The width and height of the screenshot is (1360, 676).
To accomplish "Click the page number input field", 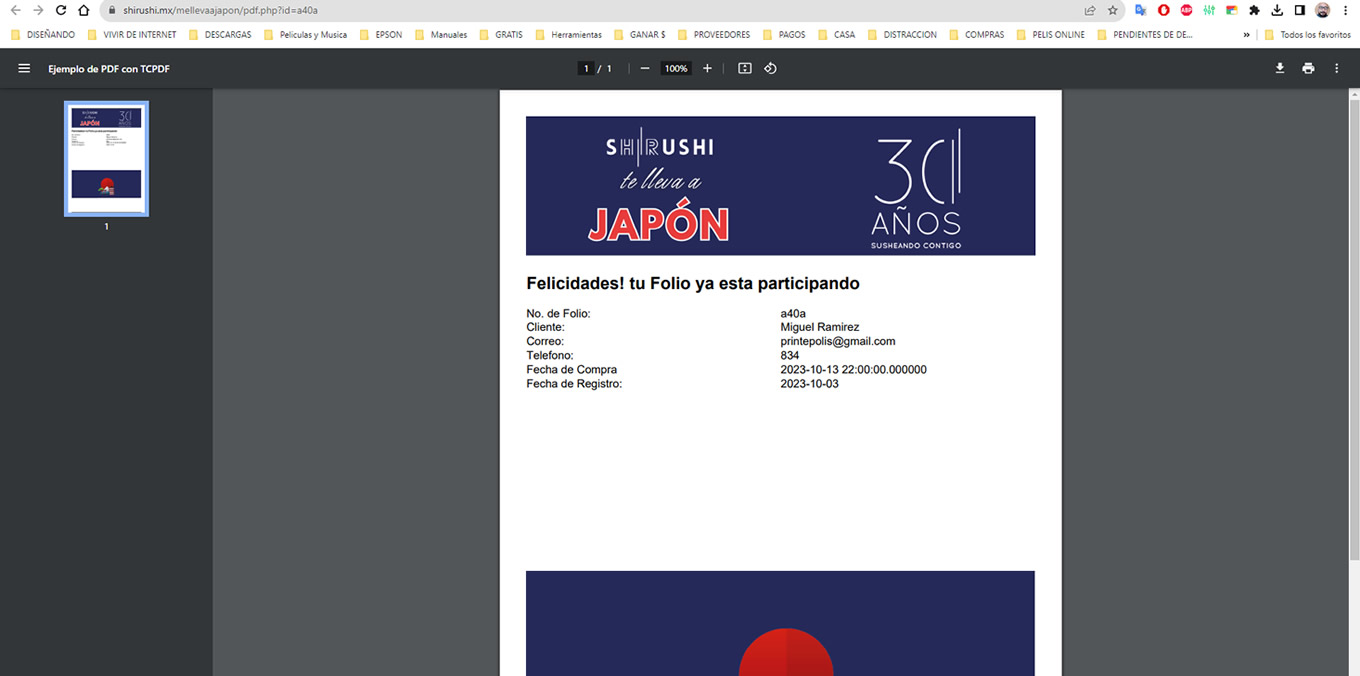I will (586, 68).
